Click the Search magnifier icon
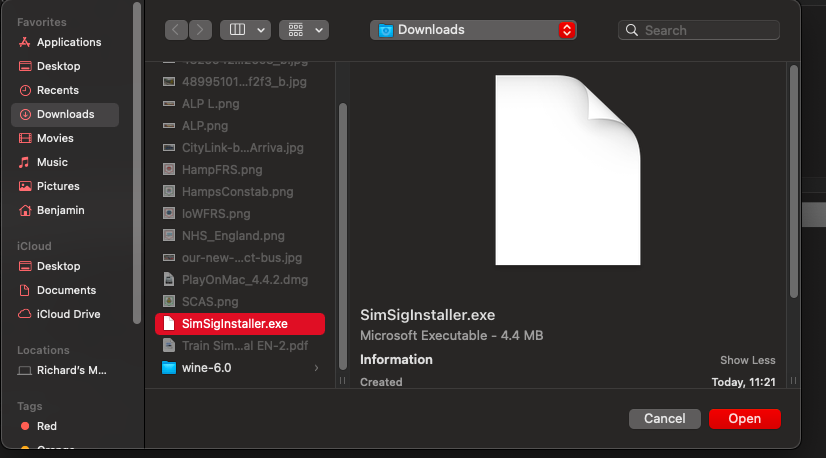The height and width of the screenshot is (458, 826). (x=632, y=31)
